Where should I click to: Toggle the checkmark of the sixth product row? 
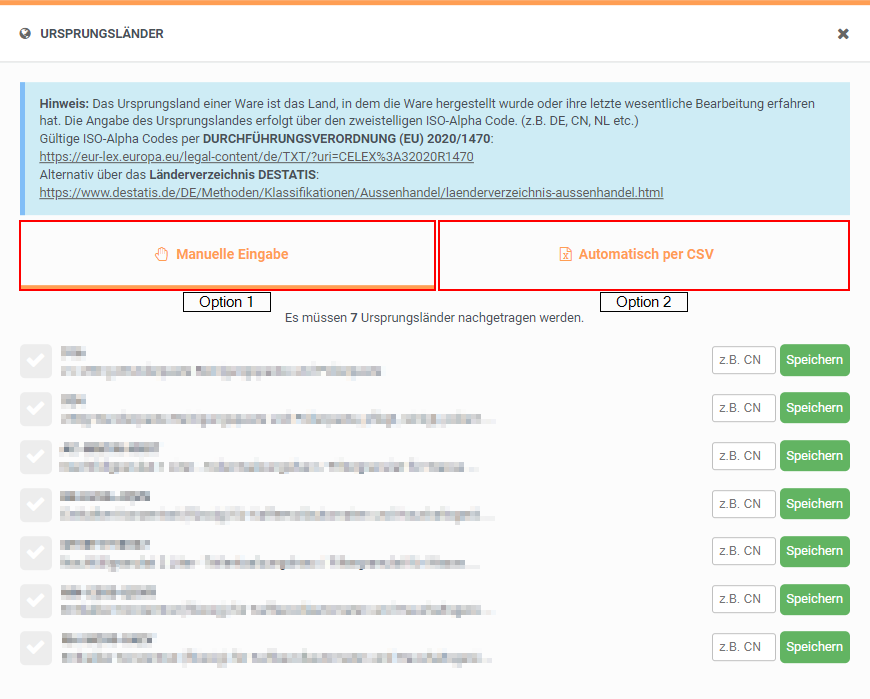coord(36,600)
